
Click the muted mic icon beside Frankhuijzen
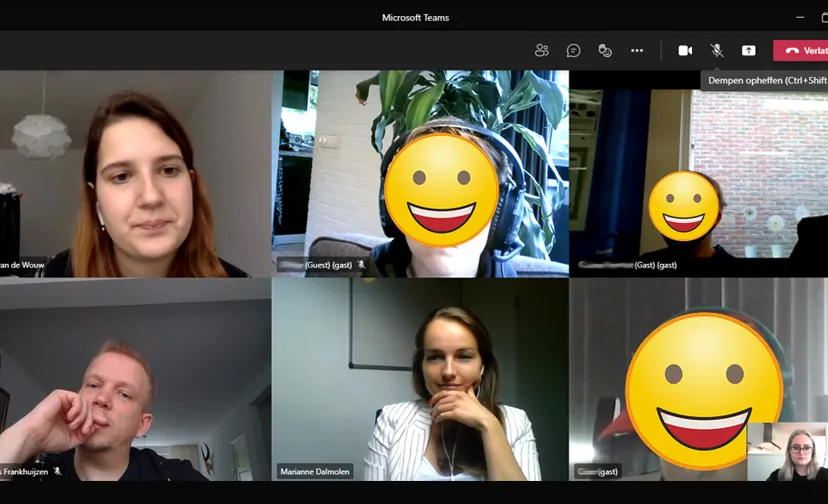tap(57, 471)
